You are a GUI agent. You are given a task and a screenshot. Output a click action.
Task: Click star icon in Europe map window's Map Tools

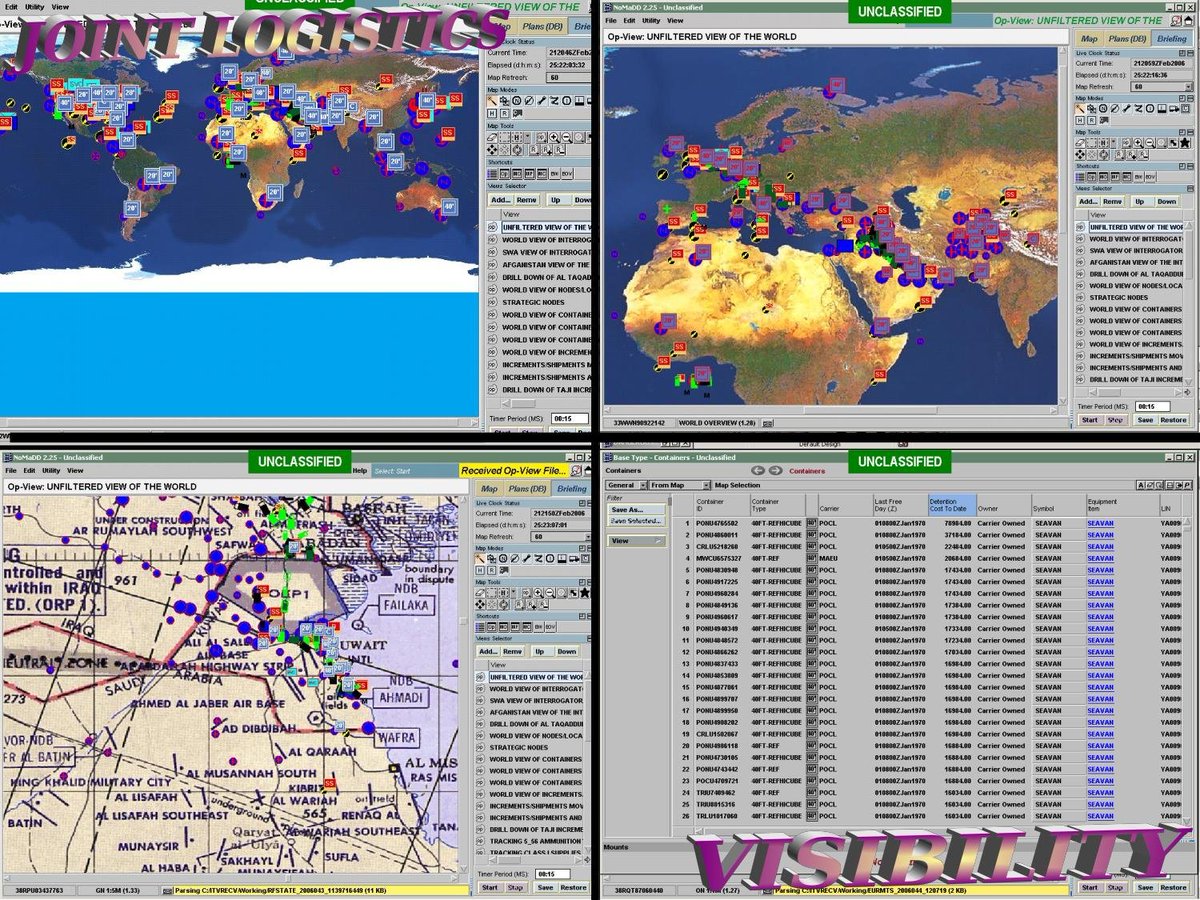tap(1185, 144)
